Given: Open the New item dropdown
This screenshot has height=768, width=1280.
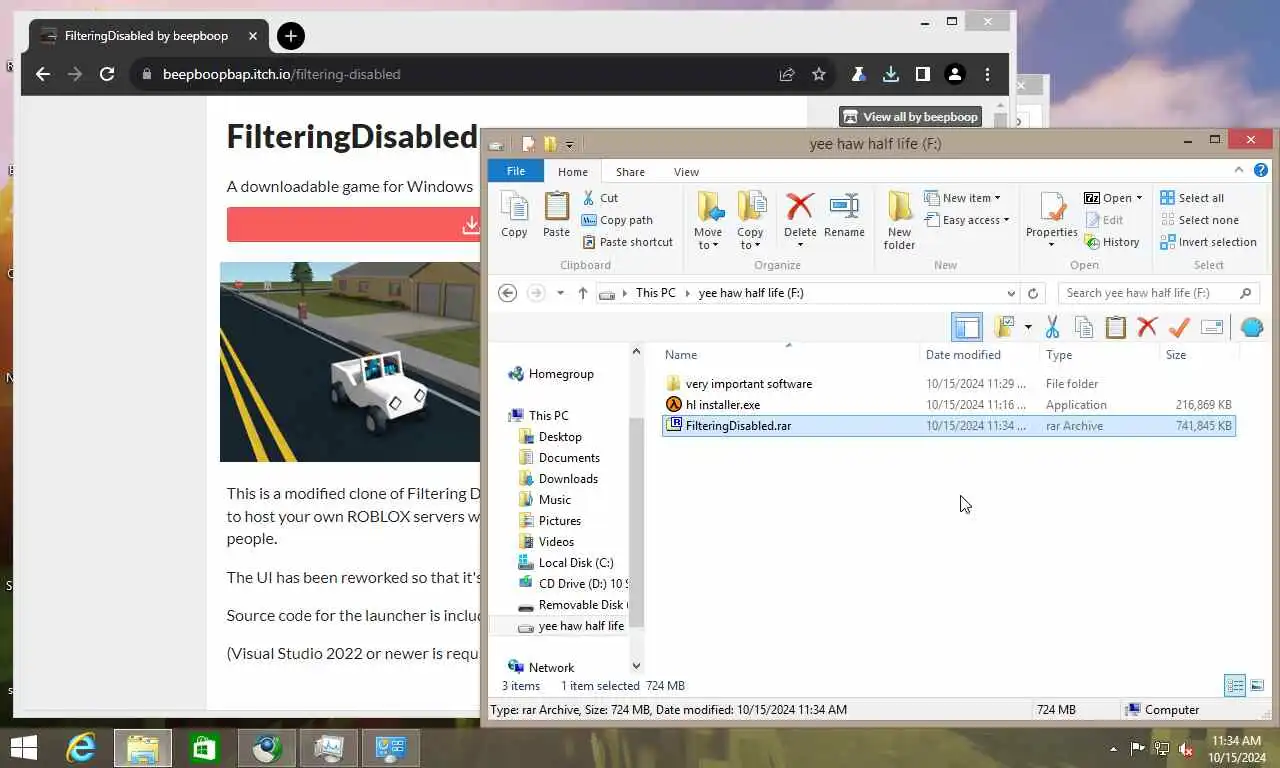Looking at the screenshot, I should [962, 198].
